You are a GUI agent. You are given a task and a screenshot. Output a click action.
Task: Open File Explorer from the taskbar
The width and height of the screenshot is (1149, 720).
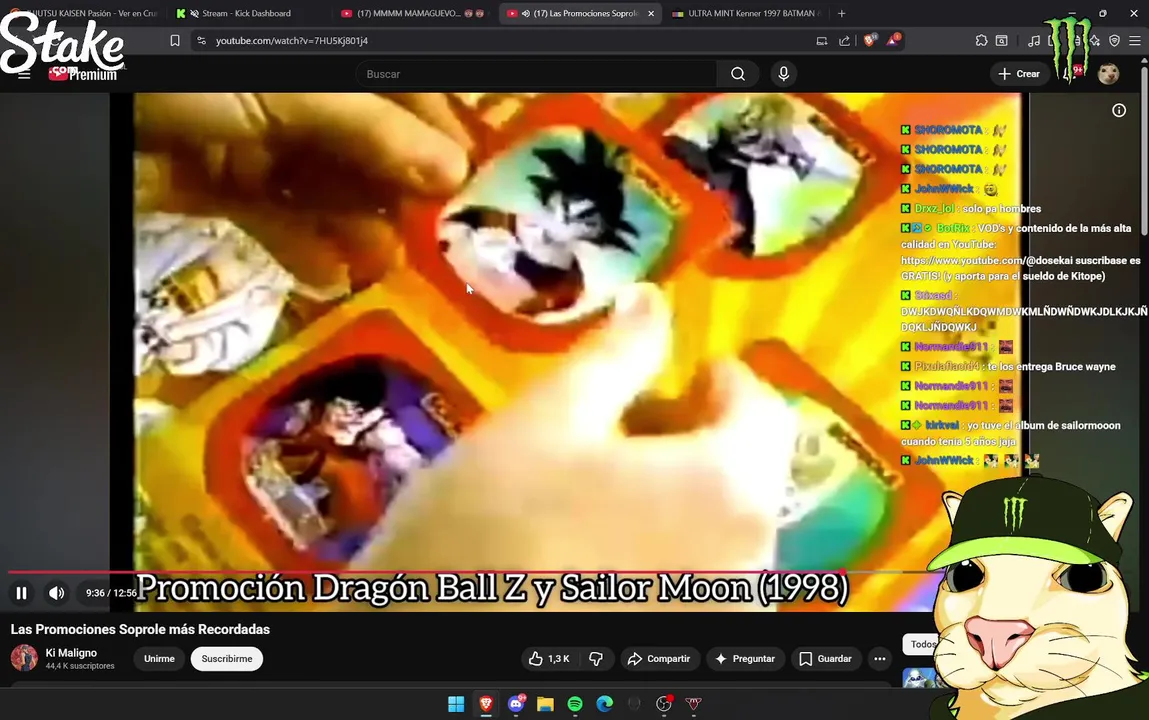point(545,704)
